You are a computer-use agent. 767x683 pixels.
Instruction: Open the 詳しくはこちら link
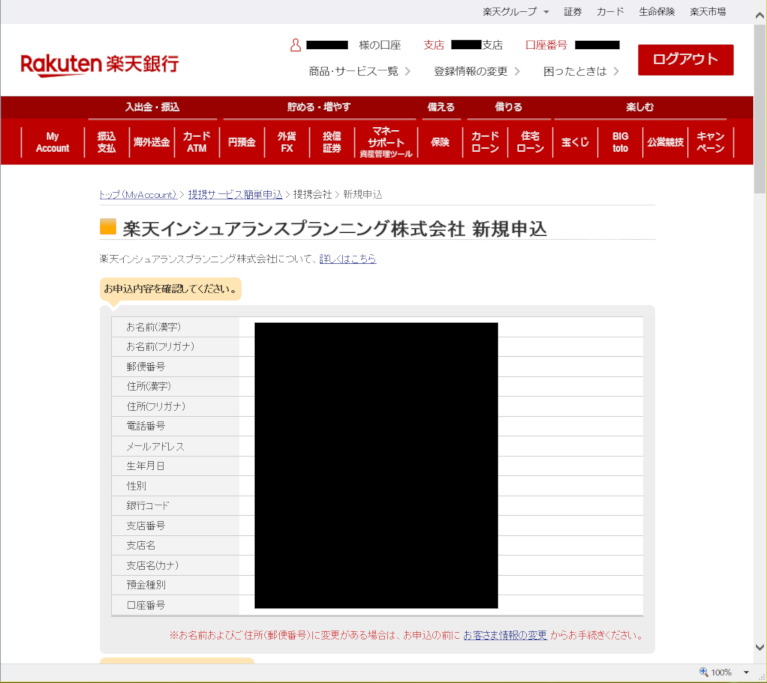coord(348,259)
